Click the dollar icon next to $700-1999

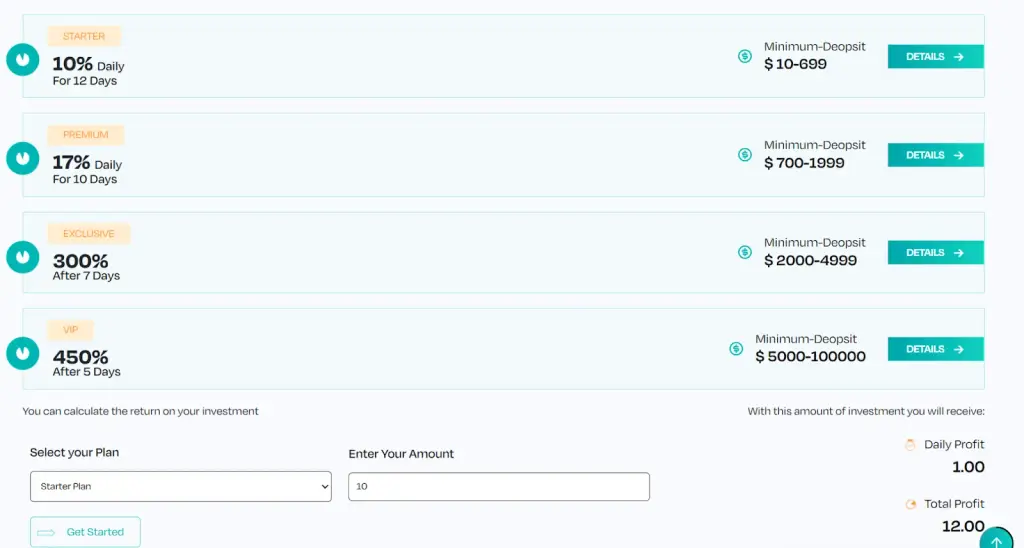(x=744, y=155)
